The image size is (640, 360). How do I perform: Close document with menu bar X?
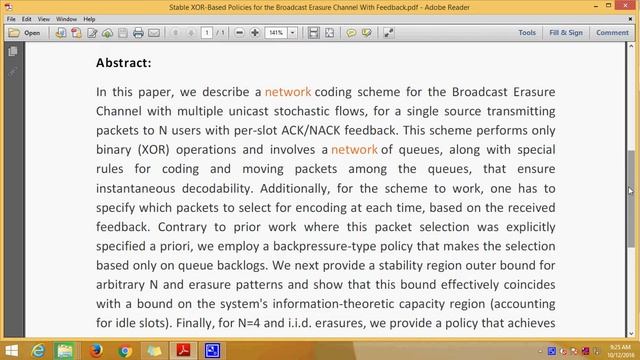630,19
